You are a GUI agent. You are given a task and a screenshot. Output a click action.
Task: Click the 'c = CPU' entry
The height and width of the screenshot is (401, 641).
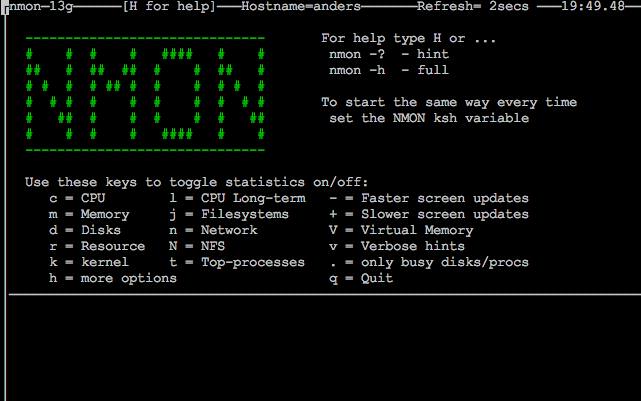[x=77, y=198]
